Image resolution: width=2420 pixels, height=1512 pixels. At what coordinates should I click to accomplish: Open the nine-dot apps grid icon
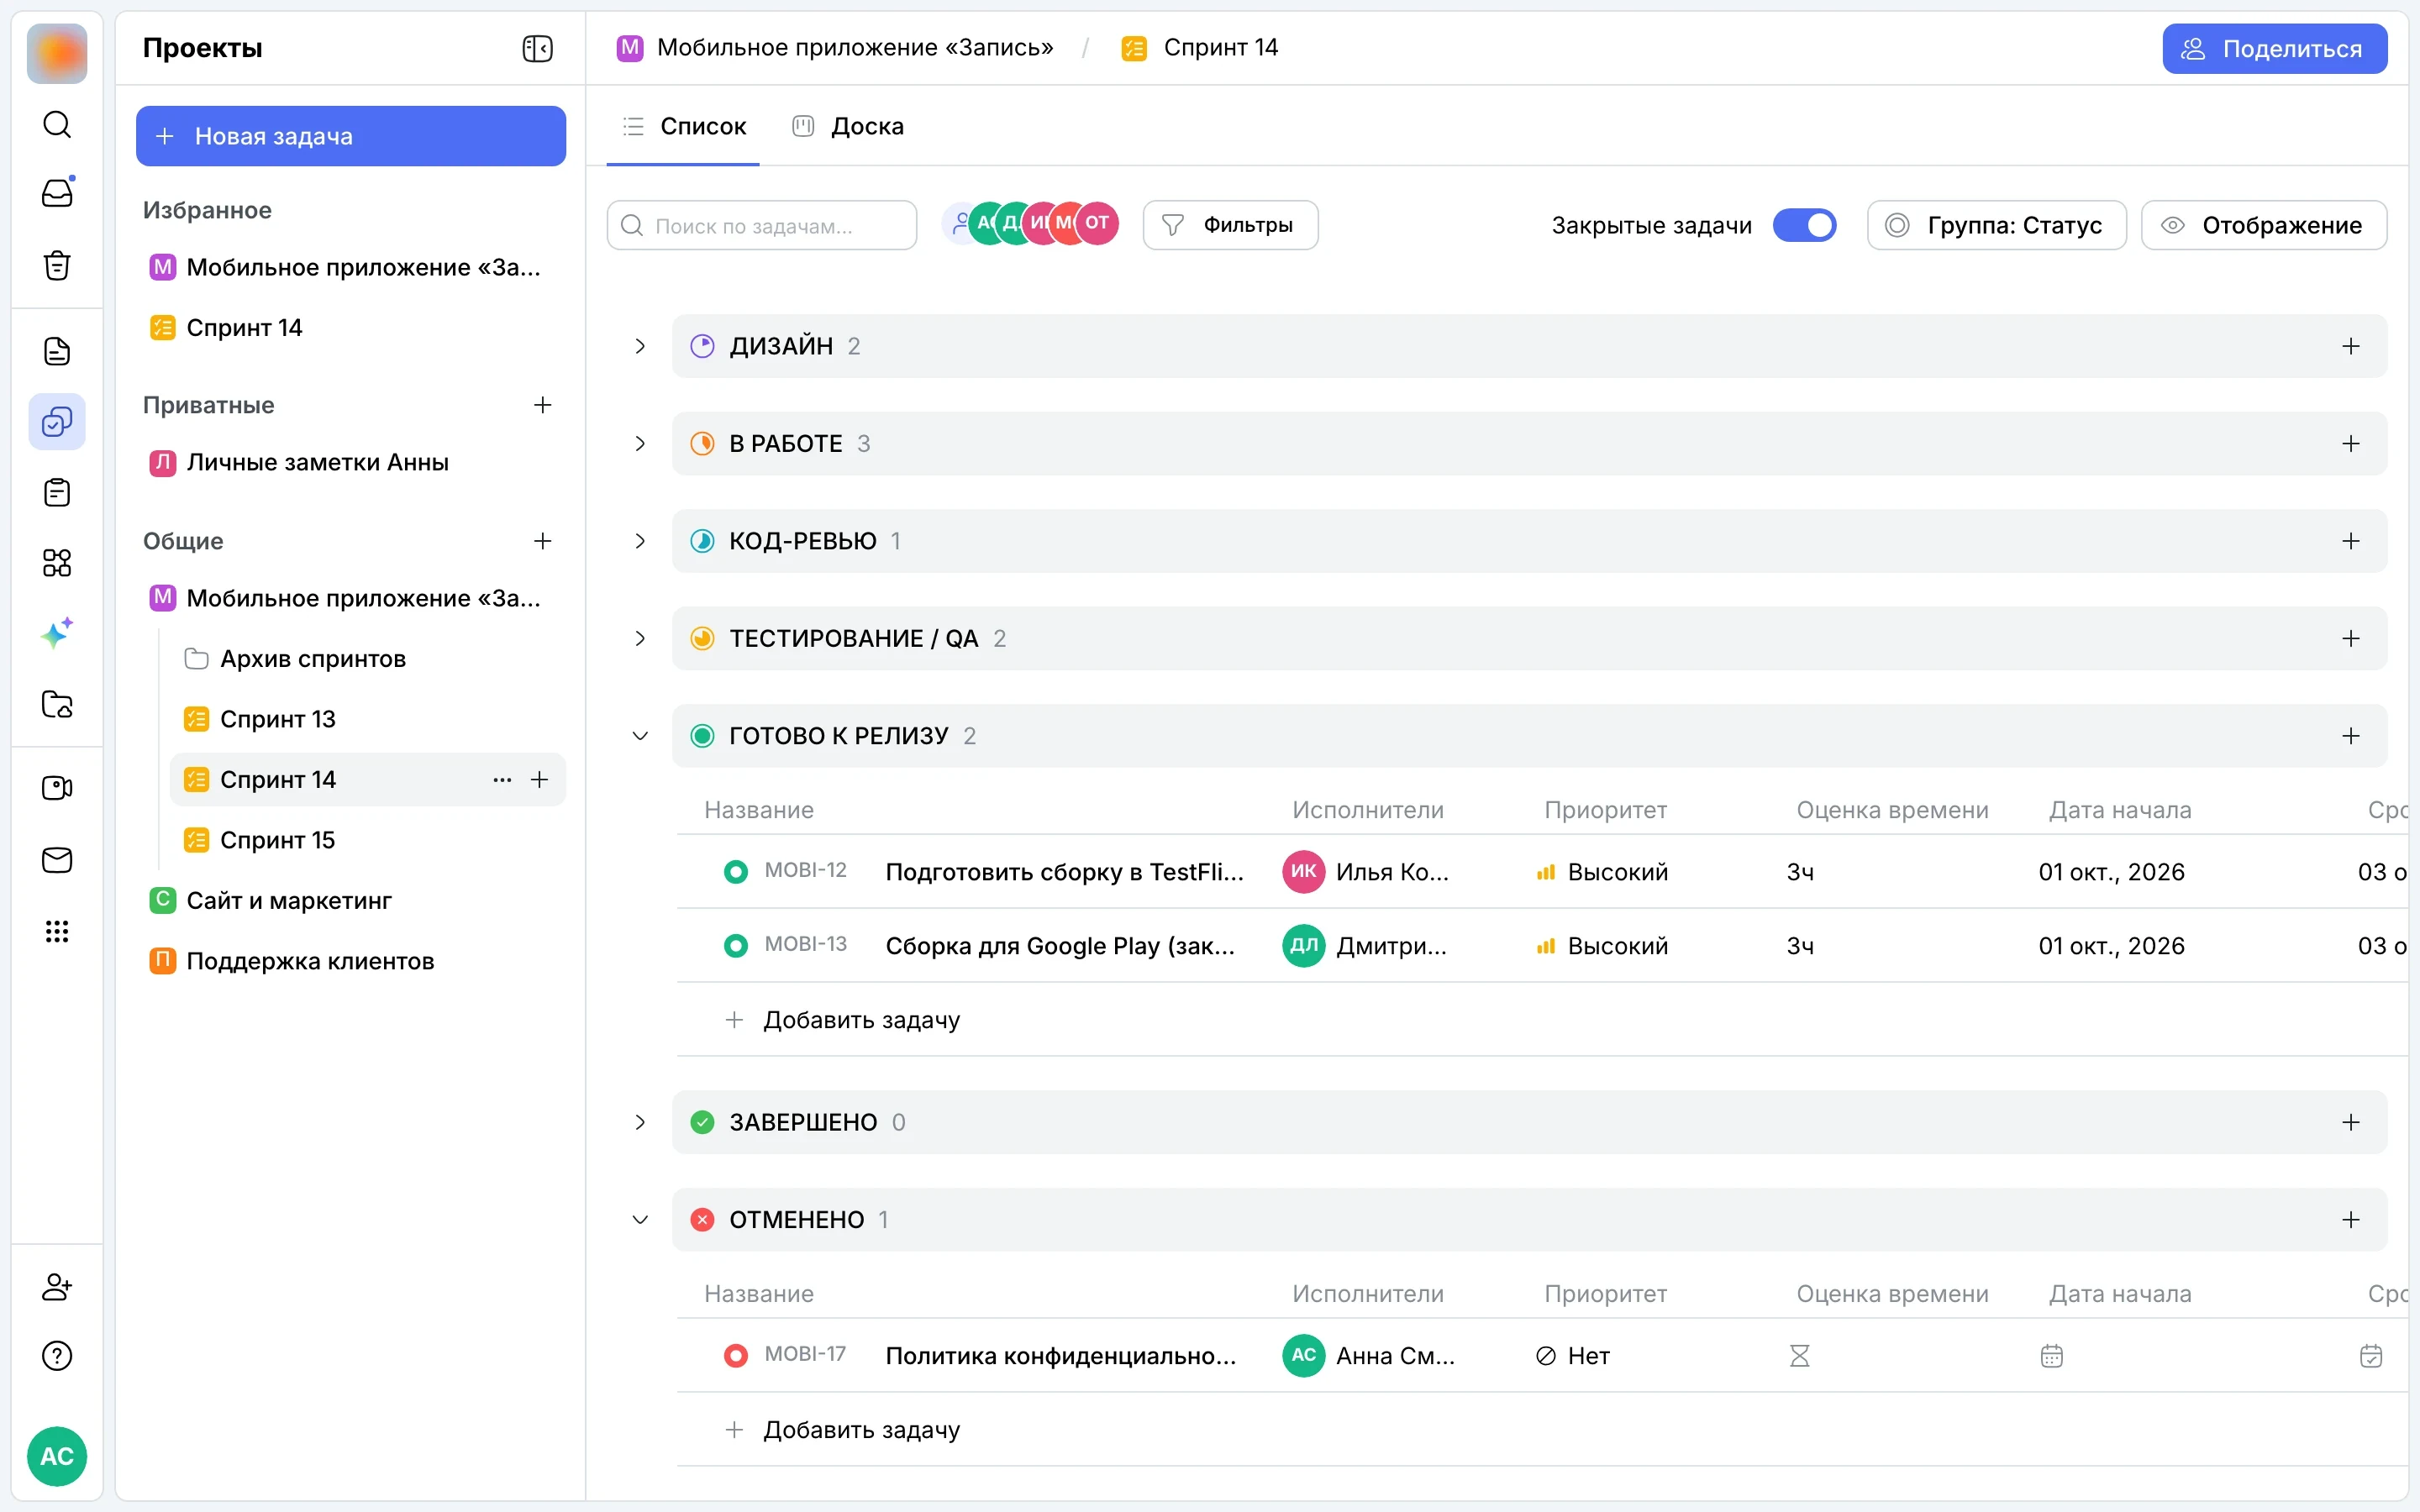click(57, 932)
